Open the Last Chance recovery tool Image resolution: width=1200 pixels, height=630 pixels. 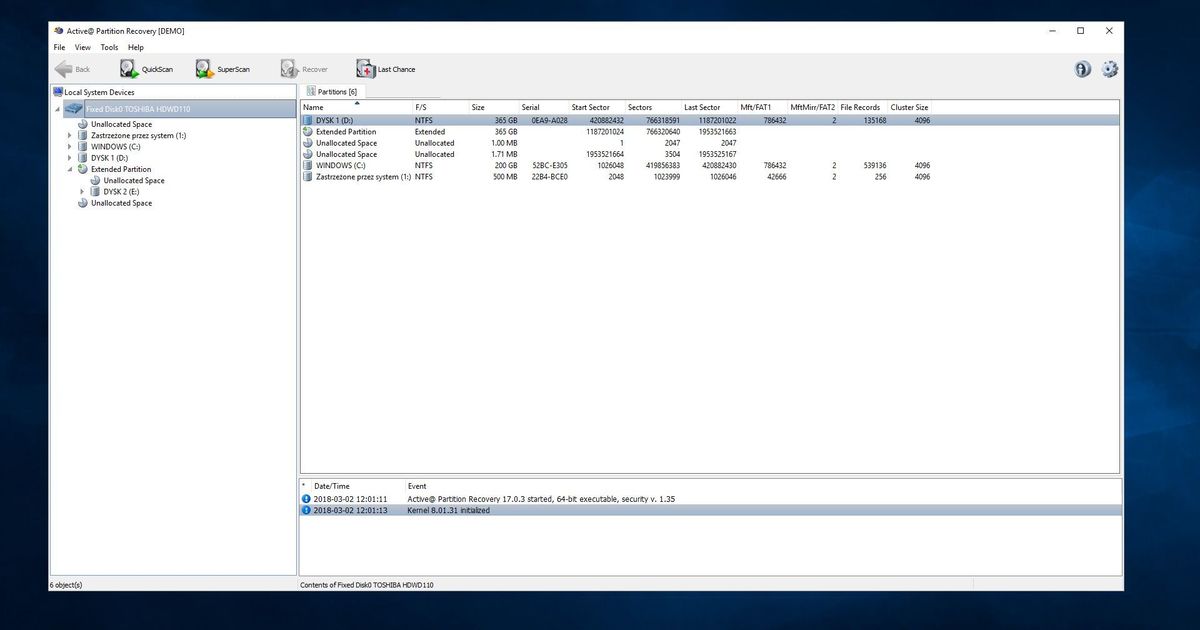point(386,69)
